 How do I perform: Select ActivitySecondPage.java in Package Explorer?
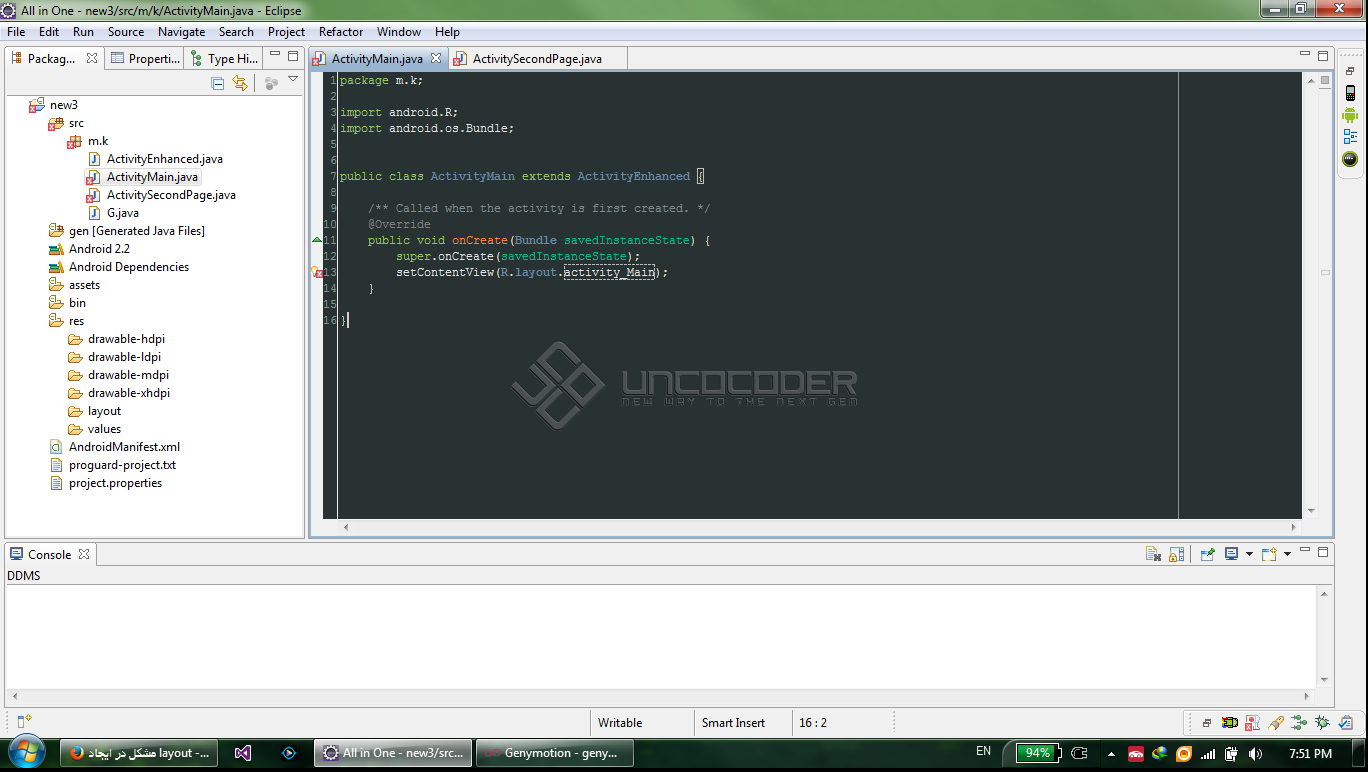coord(162,195)
